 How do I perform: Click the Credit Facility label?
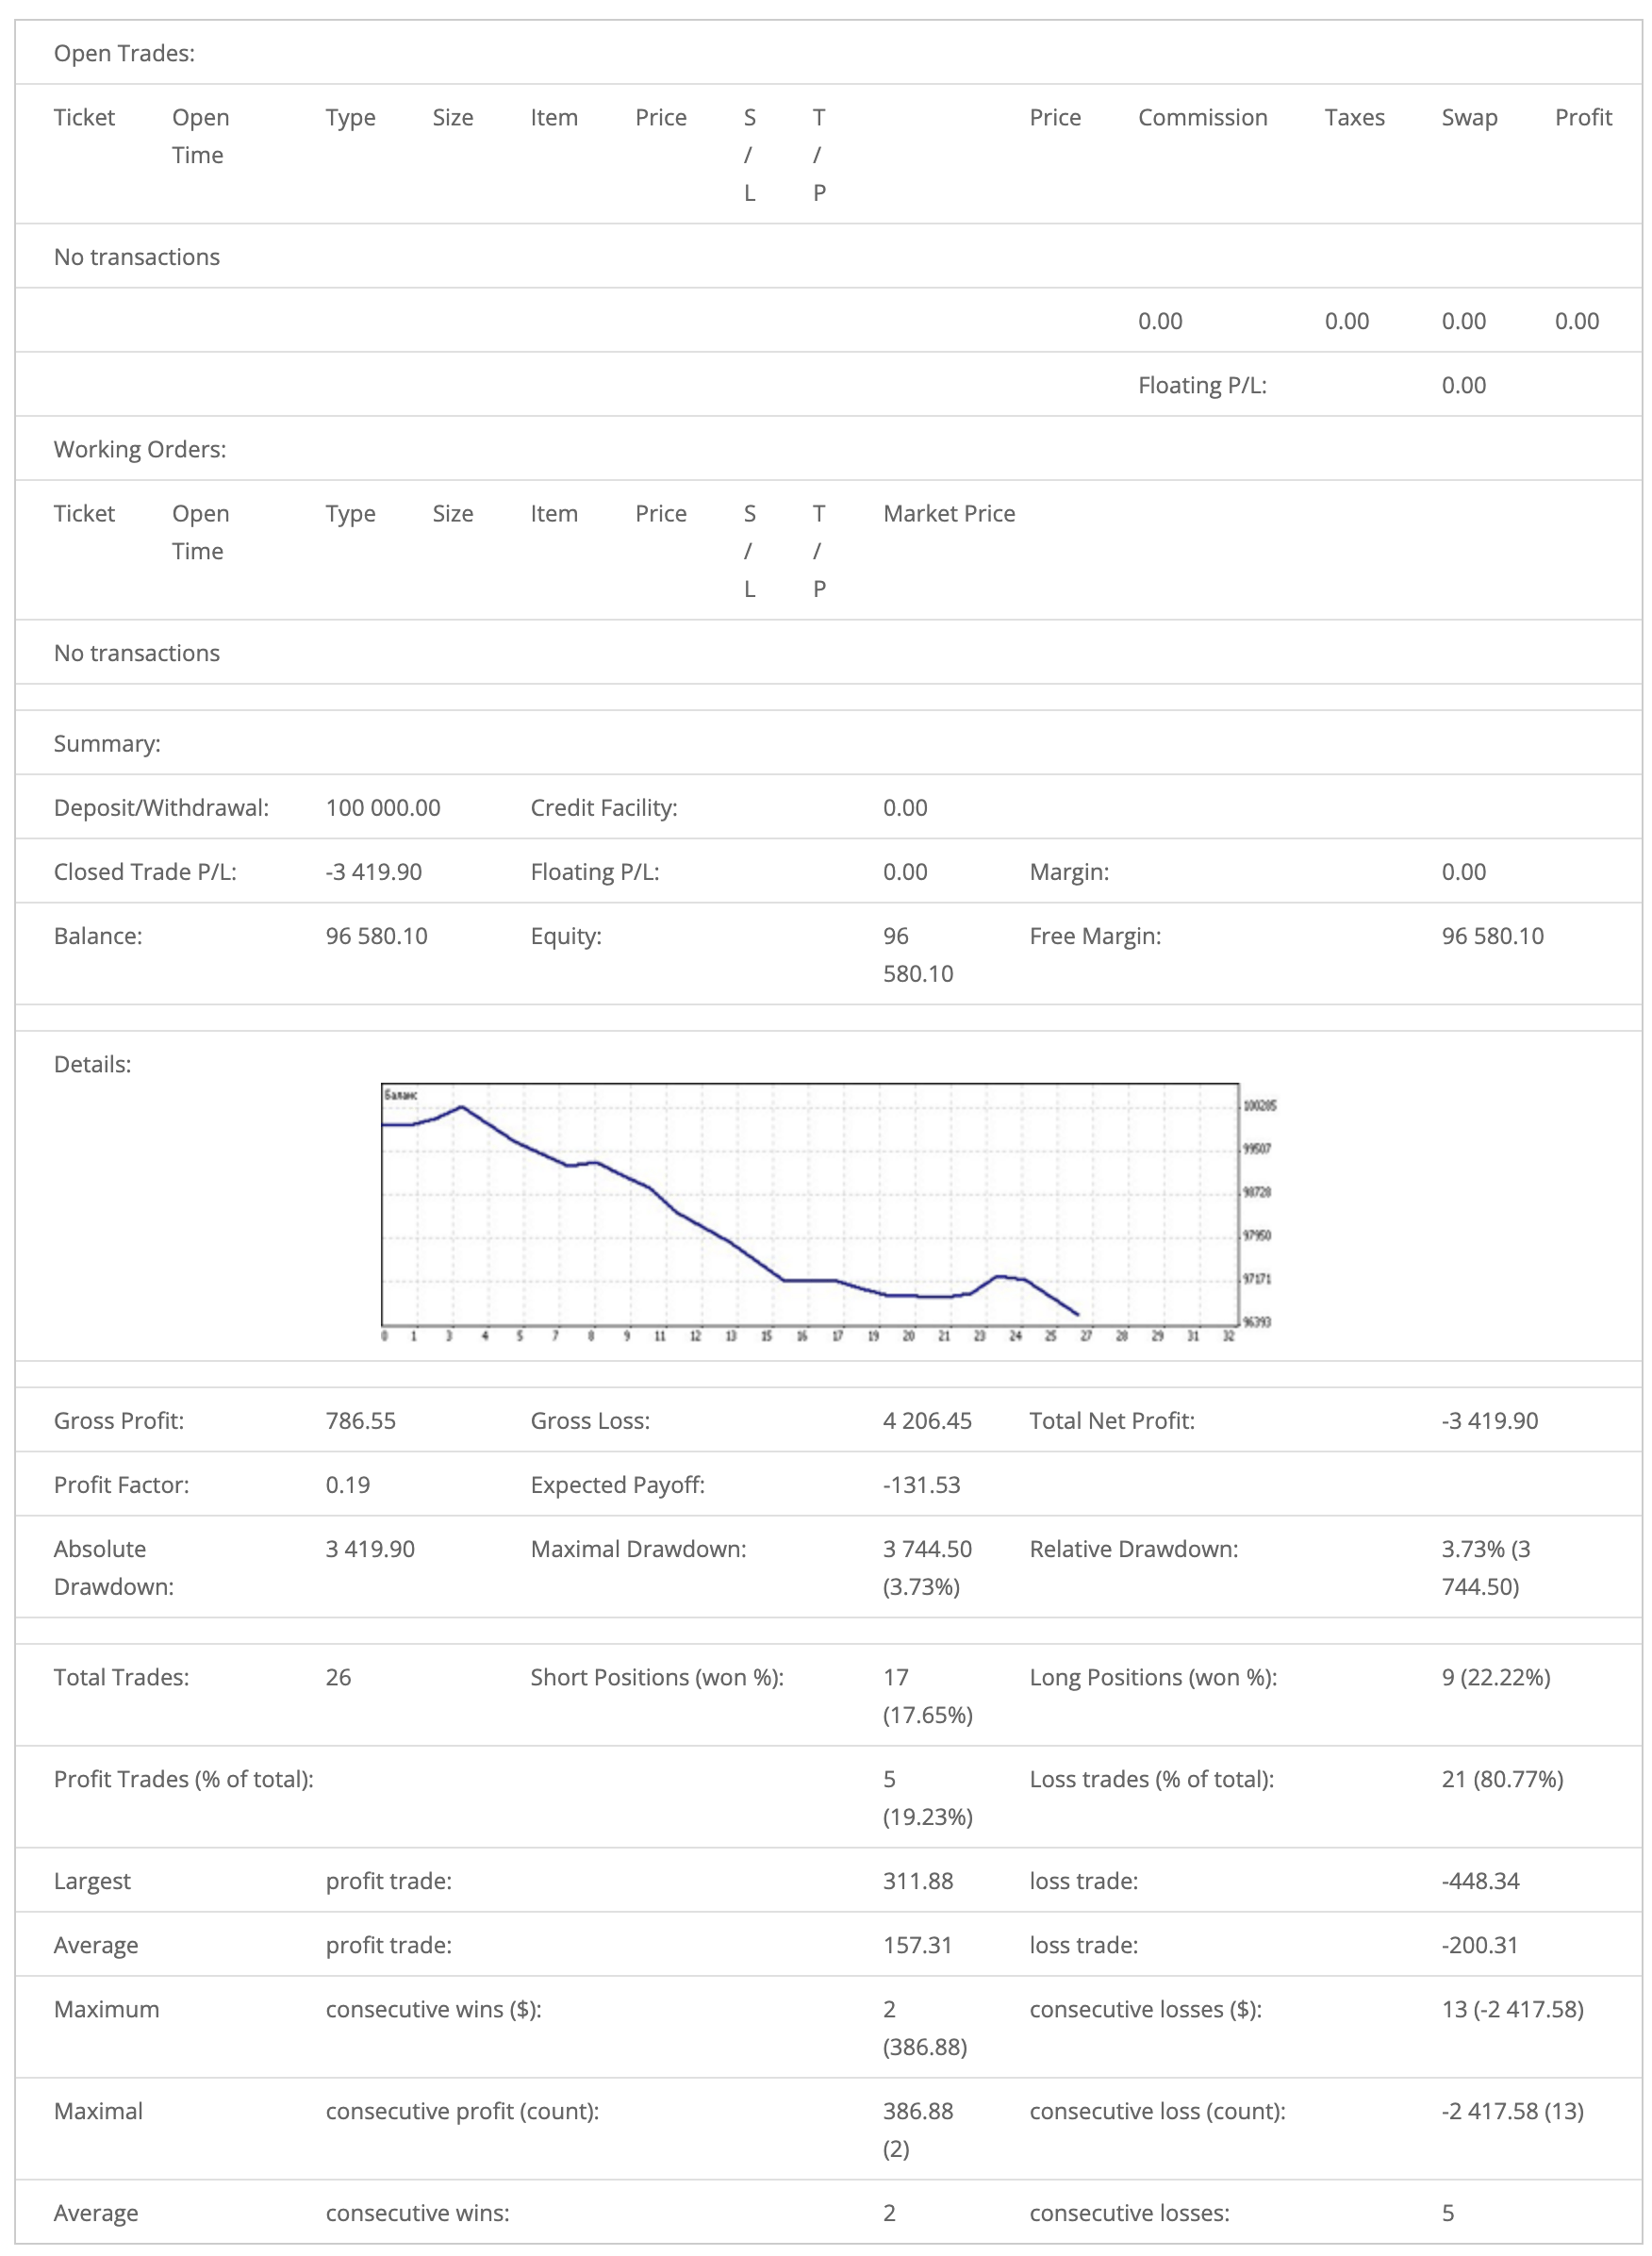point(604,808)
